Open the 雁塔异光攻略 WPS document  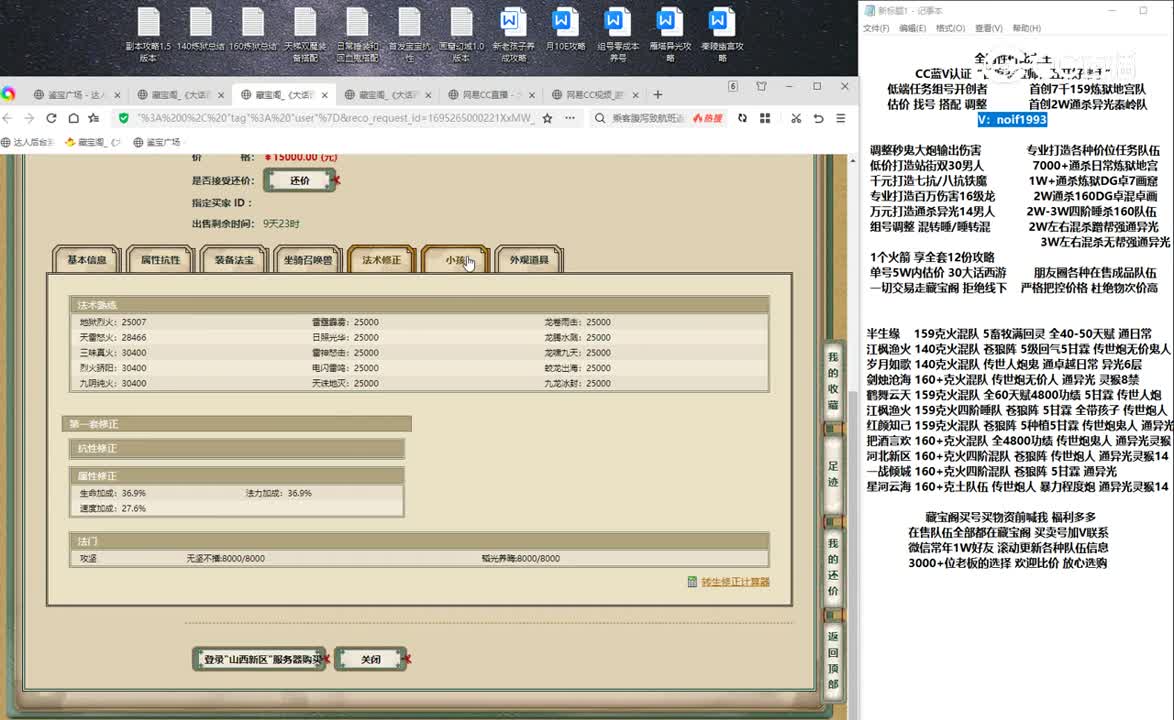(670, 35)
